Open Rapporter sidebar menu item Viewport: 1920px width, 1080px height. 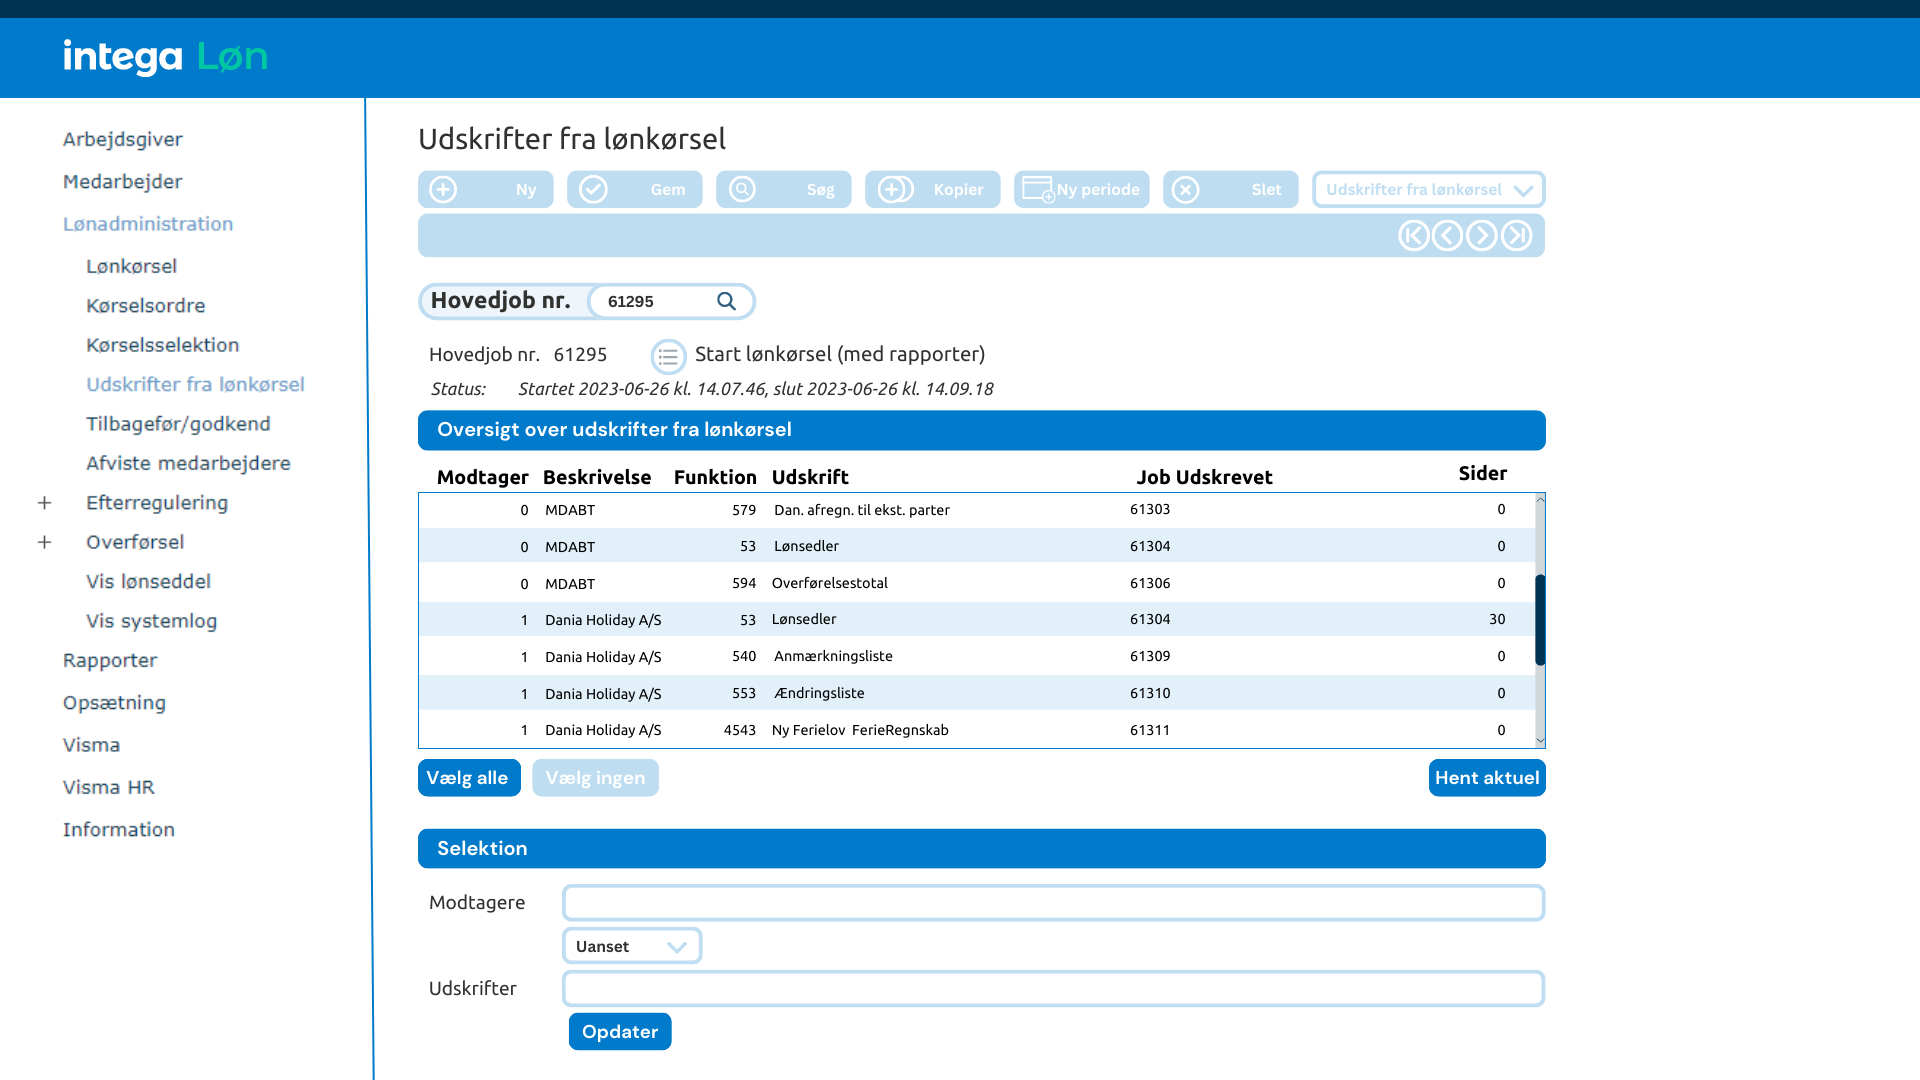[x=110, y=660]
